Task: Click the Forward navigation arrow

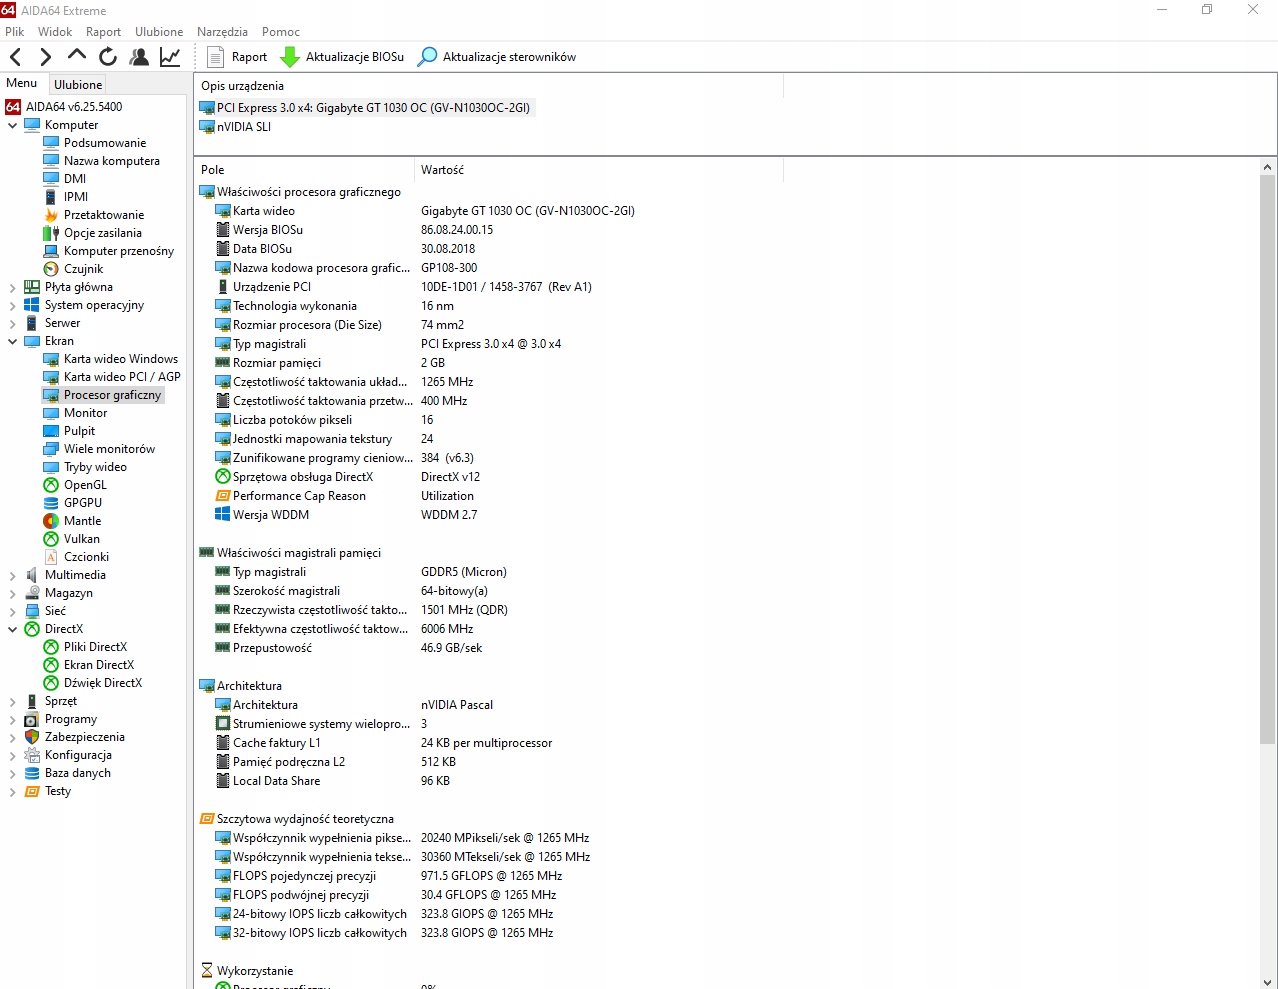Action: [x=45, y=57]
